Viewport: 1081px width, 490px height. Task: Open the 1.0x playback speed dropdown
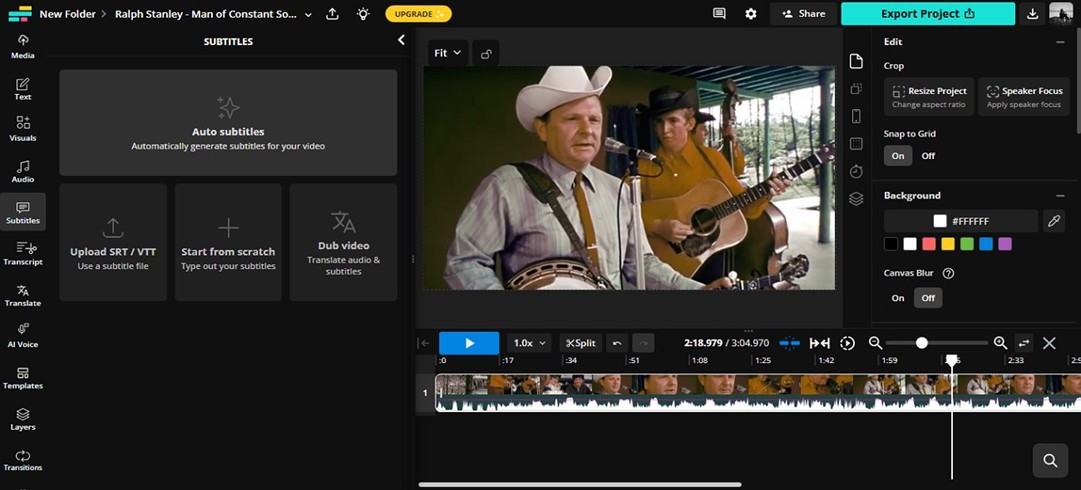pos(530,343)
